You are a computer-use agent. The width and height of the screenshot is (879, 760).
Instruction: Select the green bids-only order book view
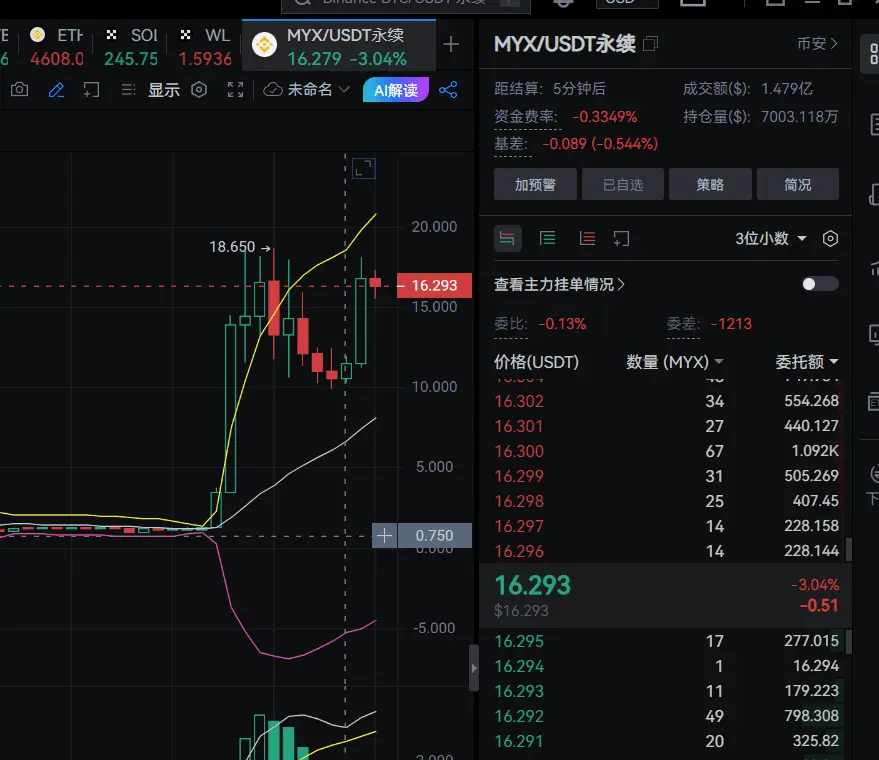(548, 239)
